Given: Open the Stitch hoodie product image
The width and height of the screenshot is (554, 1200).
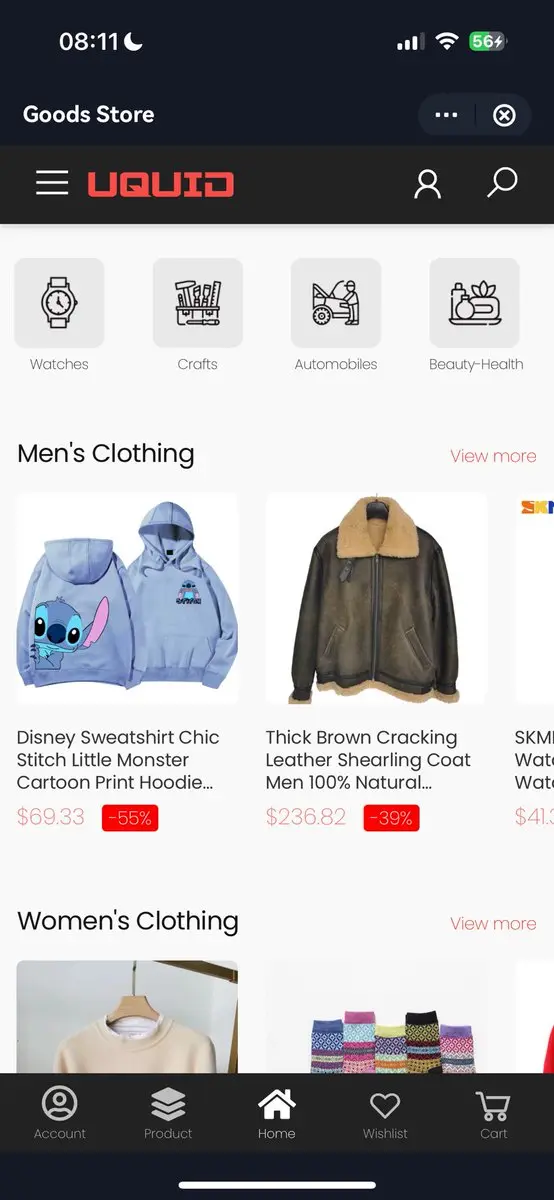Looking at the screenshot, I should point(127,599).
